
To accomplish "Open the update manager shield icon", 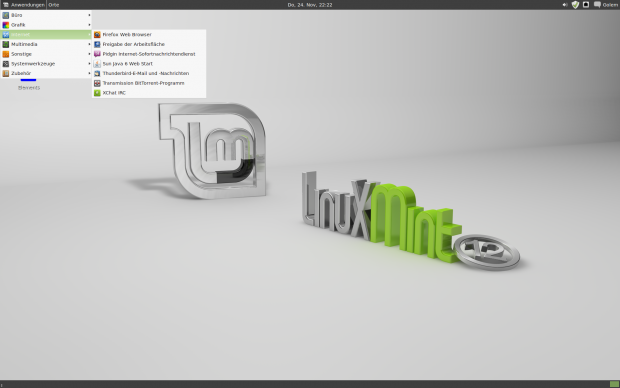I will coord(575,5).
